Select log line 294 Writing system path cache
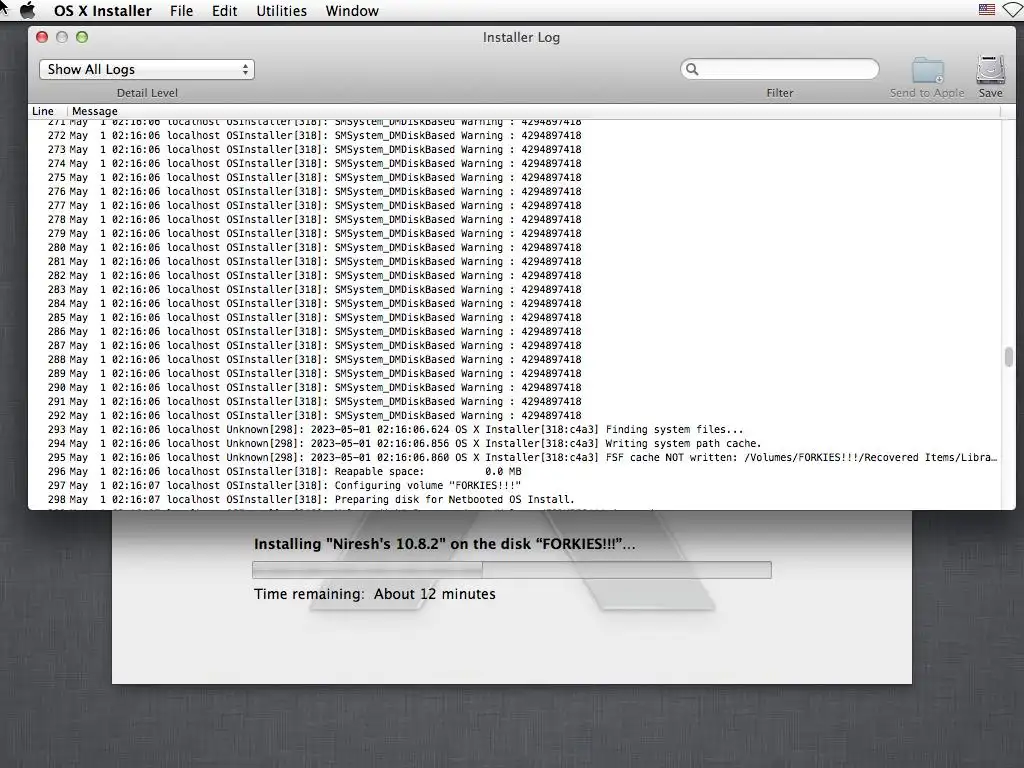 coord(514,443)
